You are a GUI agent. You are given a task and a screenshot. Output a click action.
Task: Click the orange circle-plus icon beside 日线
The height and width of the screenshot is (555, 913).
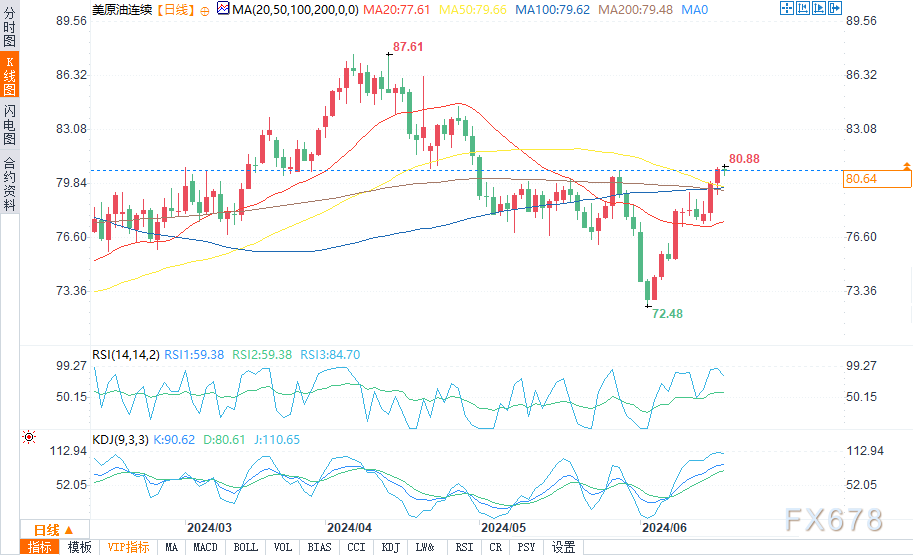point(205,10)
